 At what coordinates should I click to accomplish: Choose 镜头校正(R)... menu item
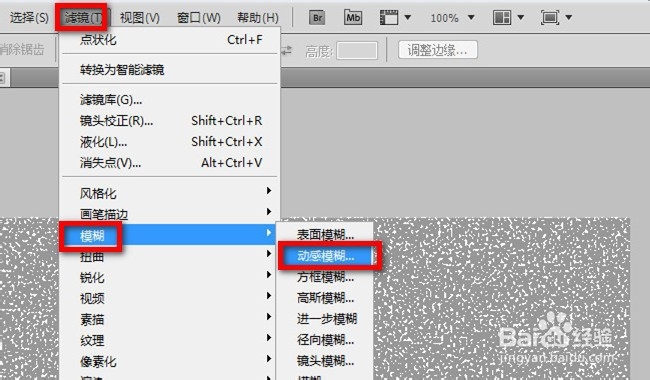pos(170,121)
